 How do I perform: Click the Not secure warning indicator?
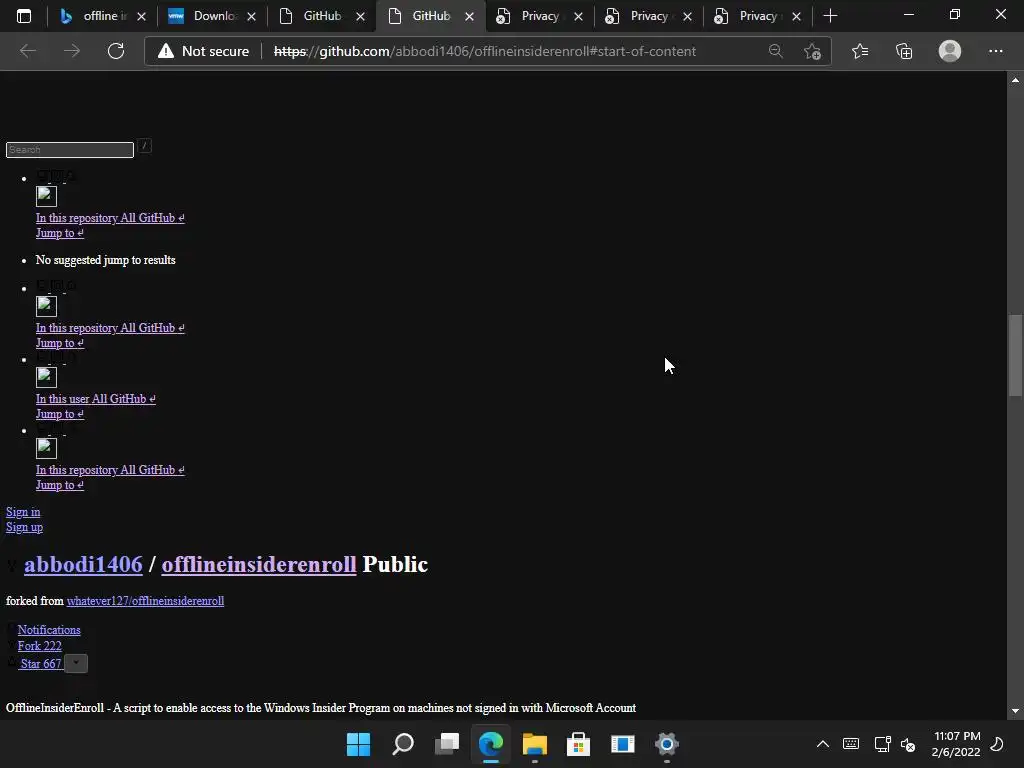pos(203,51)
